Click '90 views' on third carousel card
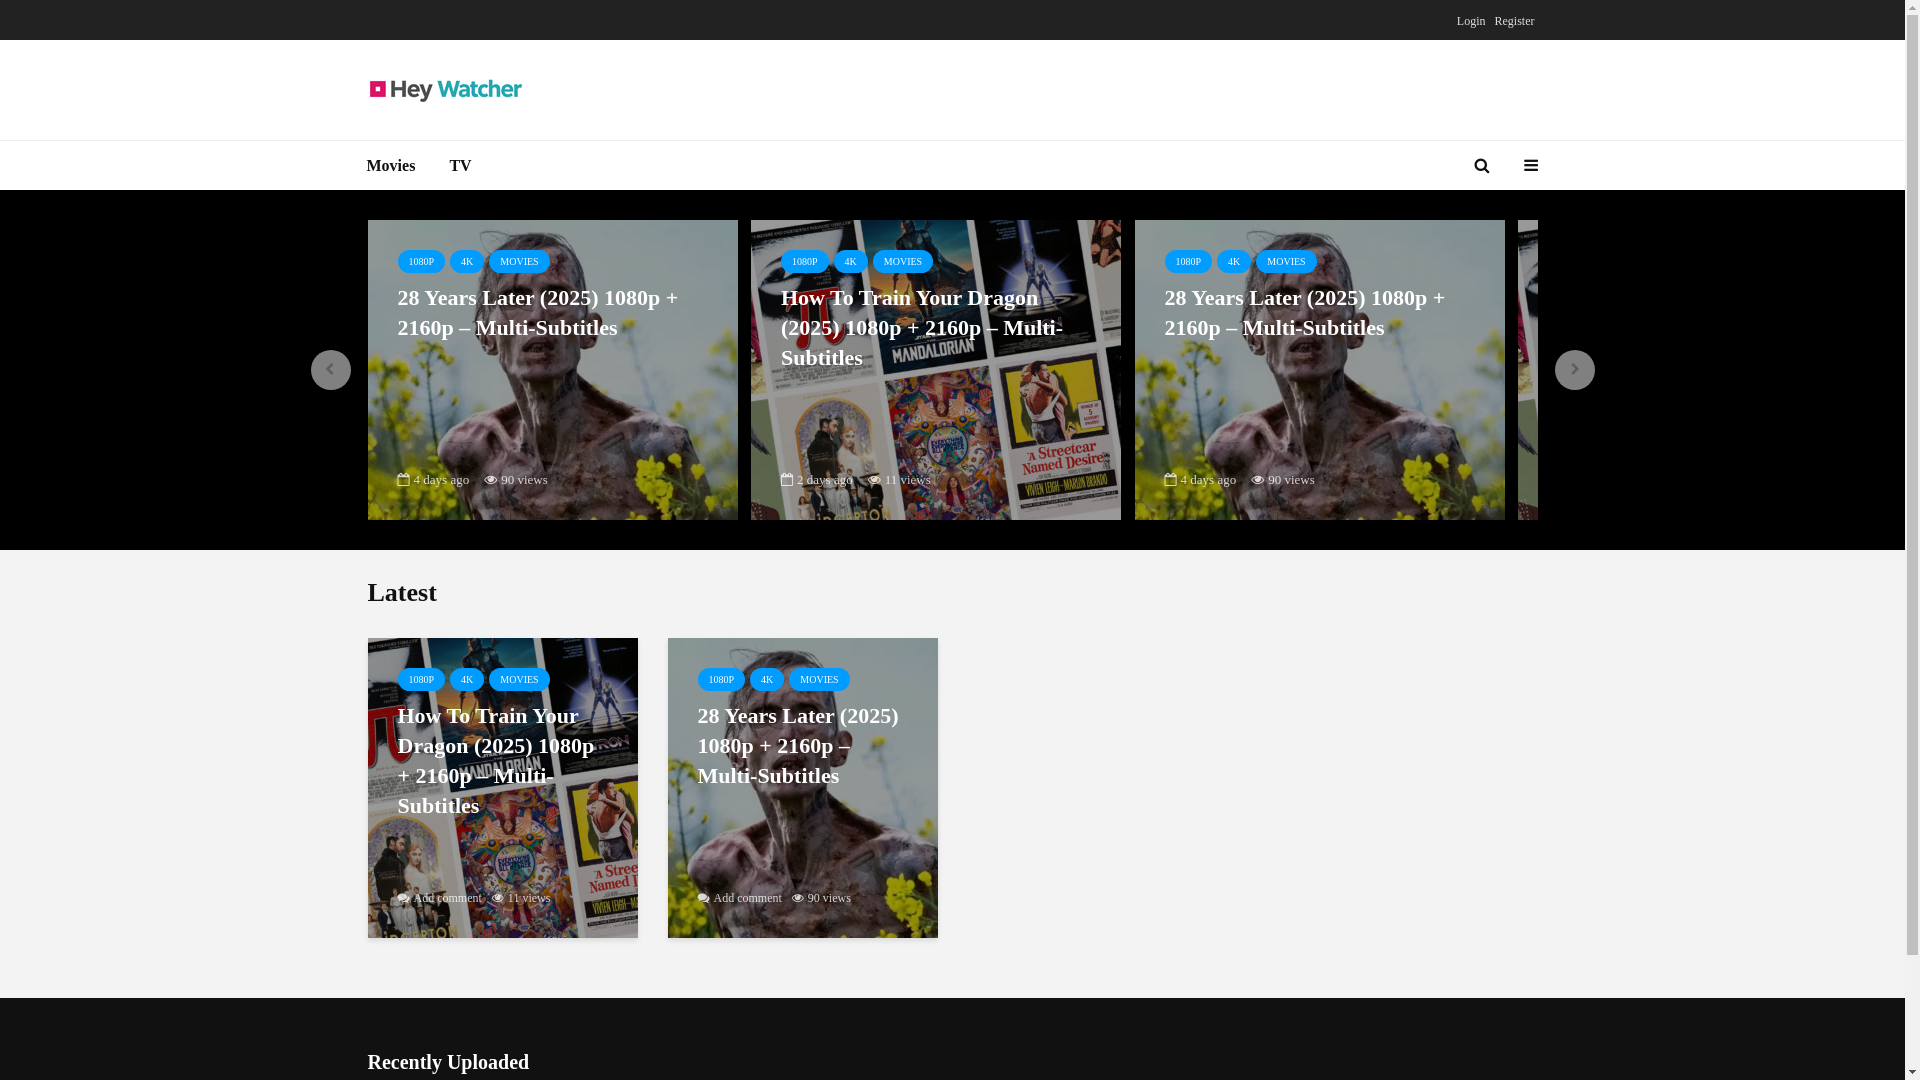The height and width of the screenshot is (1080, 1920). [1283, 480]
